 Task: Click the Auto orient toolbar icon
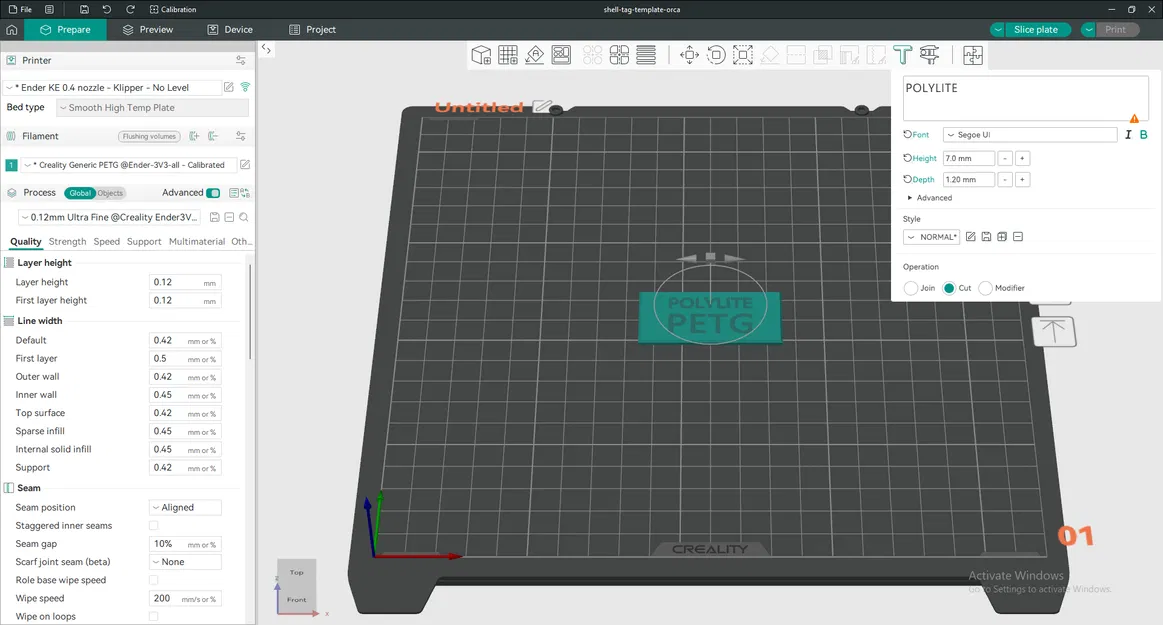(535, 55)
